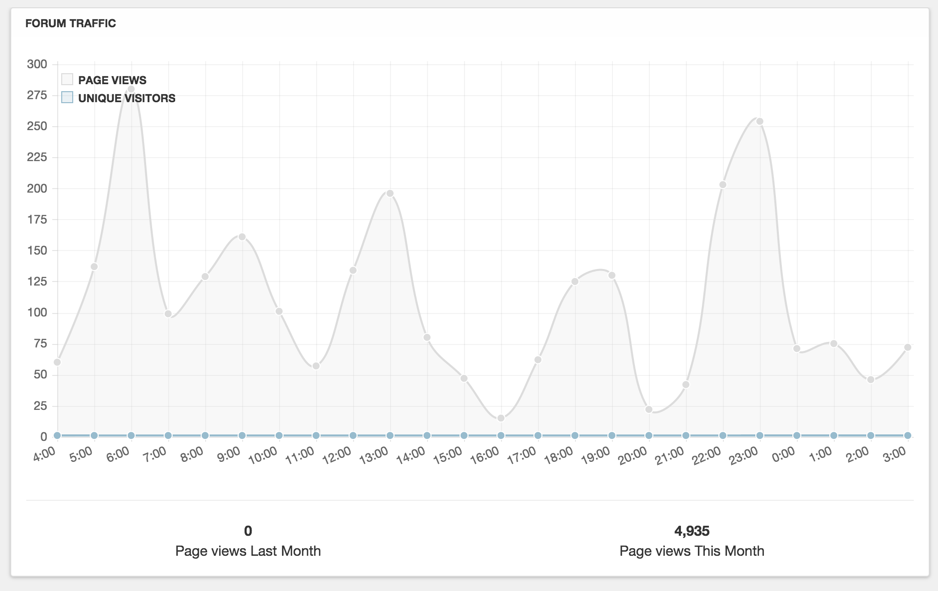Viewport: 938px width, 591px height.
Task: Click the page views point at 5:00
Action: pyautogui.click(x=94, y=267)
